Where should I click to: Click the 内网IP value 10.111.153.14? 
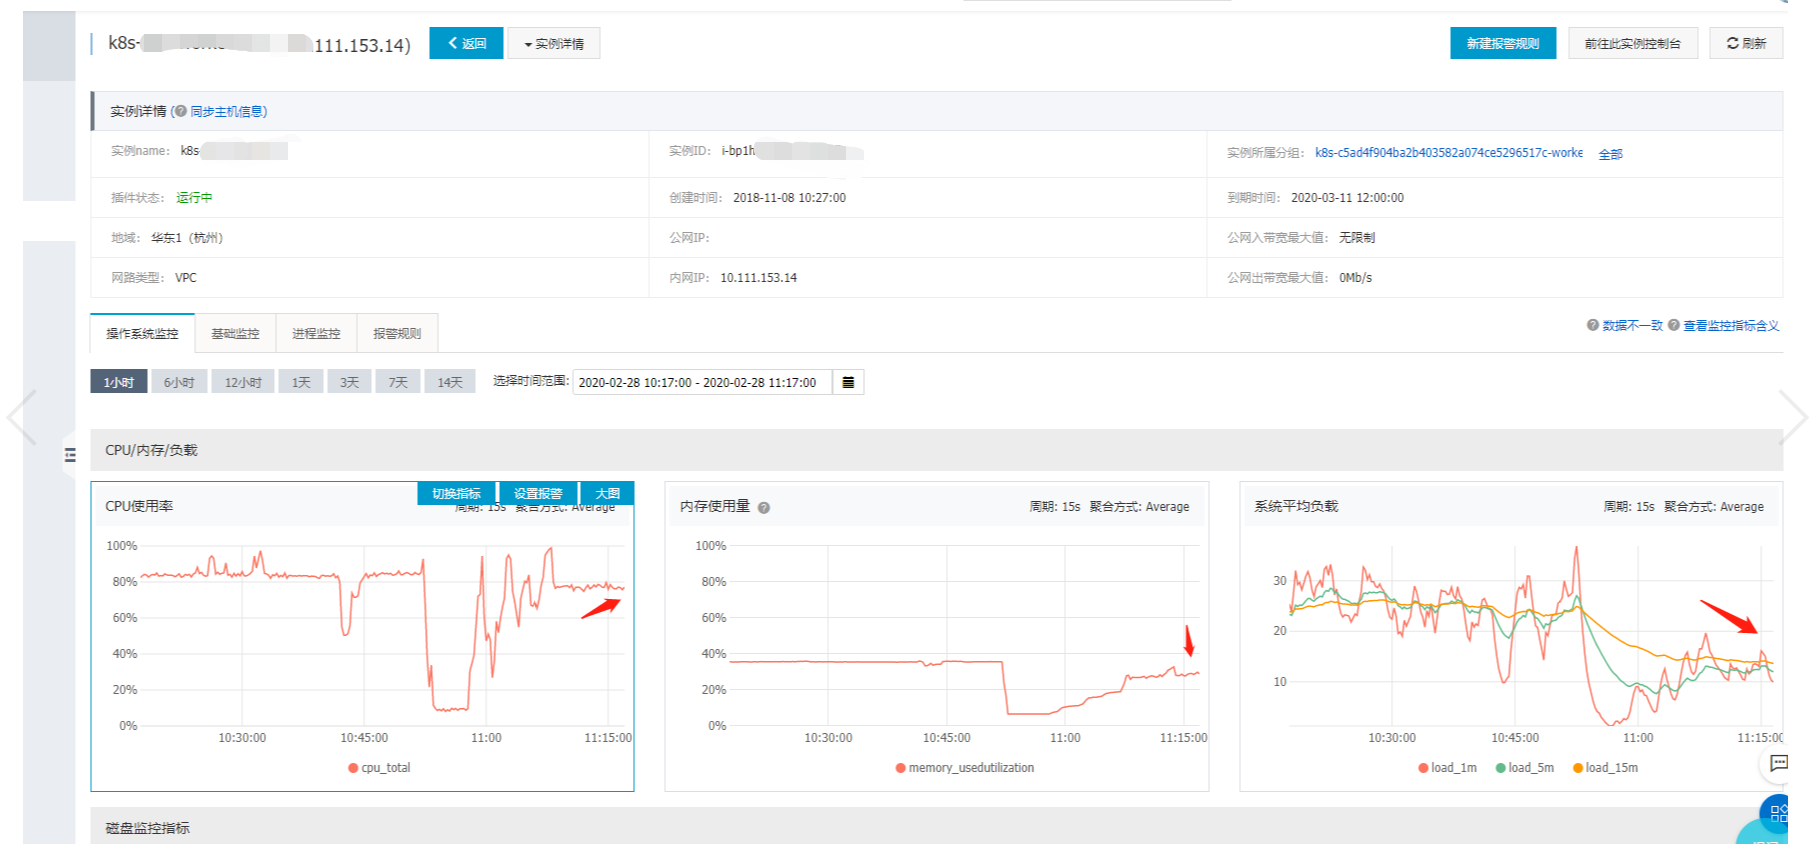pos(758,278)
